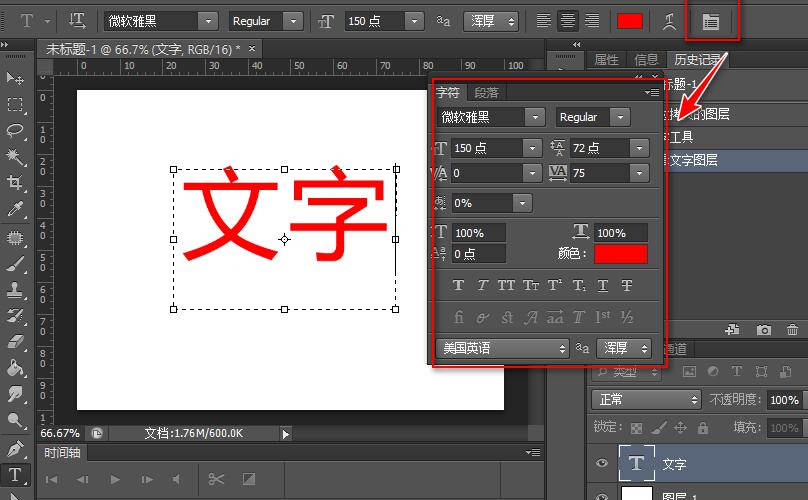The height and width of the screenshot is (500, 808).
Task: Toggle lock all for the layer
Action: pyautogui.click(x=703, y=427)
